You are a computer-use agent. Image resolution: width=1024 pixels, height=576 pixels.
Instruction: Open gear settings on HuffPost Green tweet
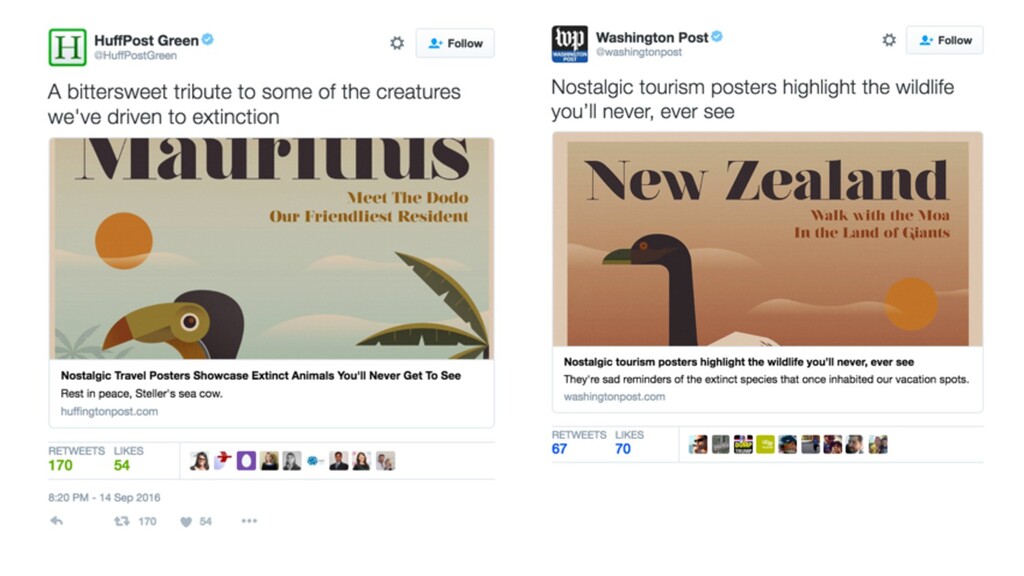[397, 43]
